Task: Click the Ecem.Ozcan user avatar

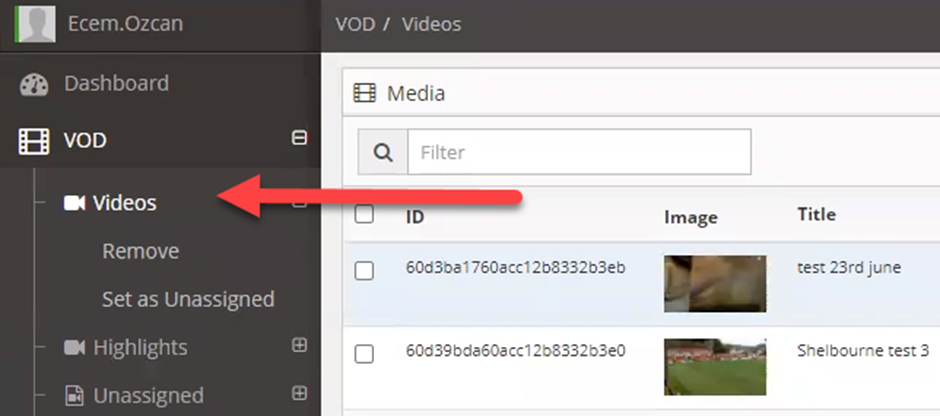Action: (x=35, y=24)
